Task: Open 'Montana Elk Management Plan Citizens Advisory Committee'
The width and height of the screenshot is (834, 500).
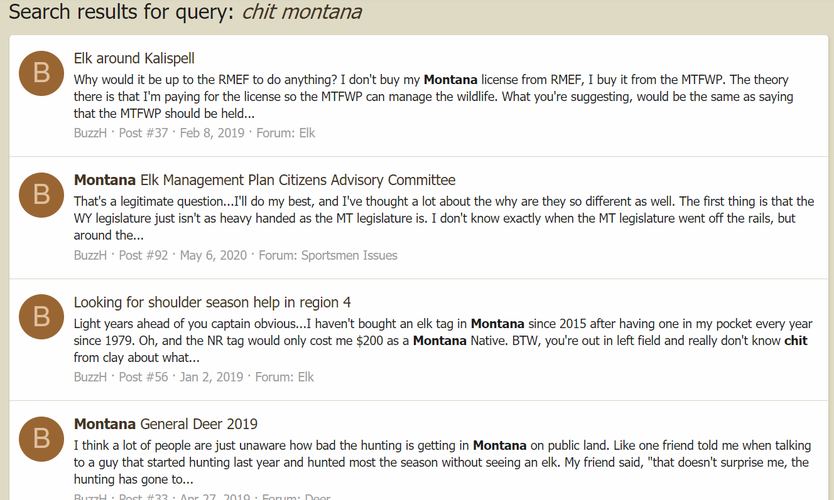Action: click(264, 180)
